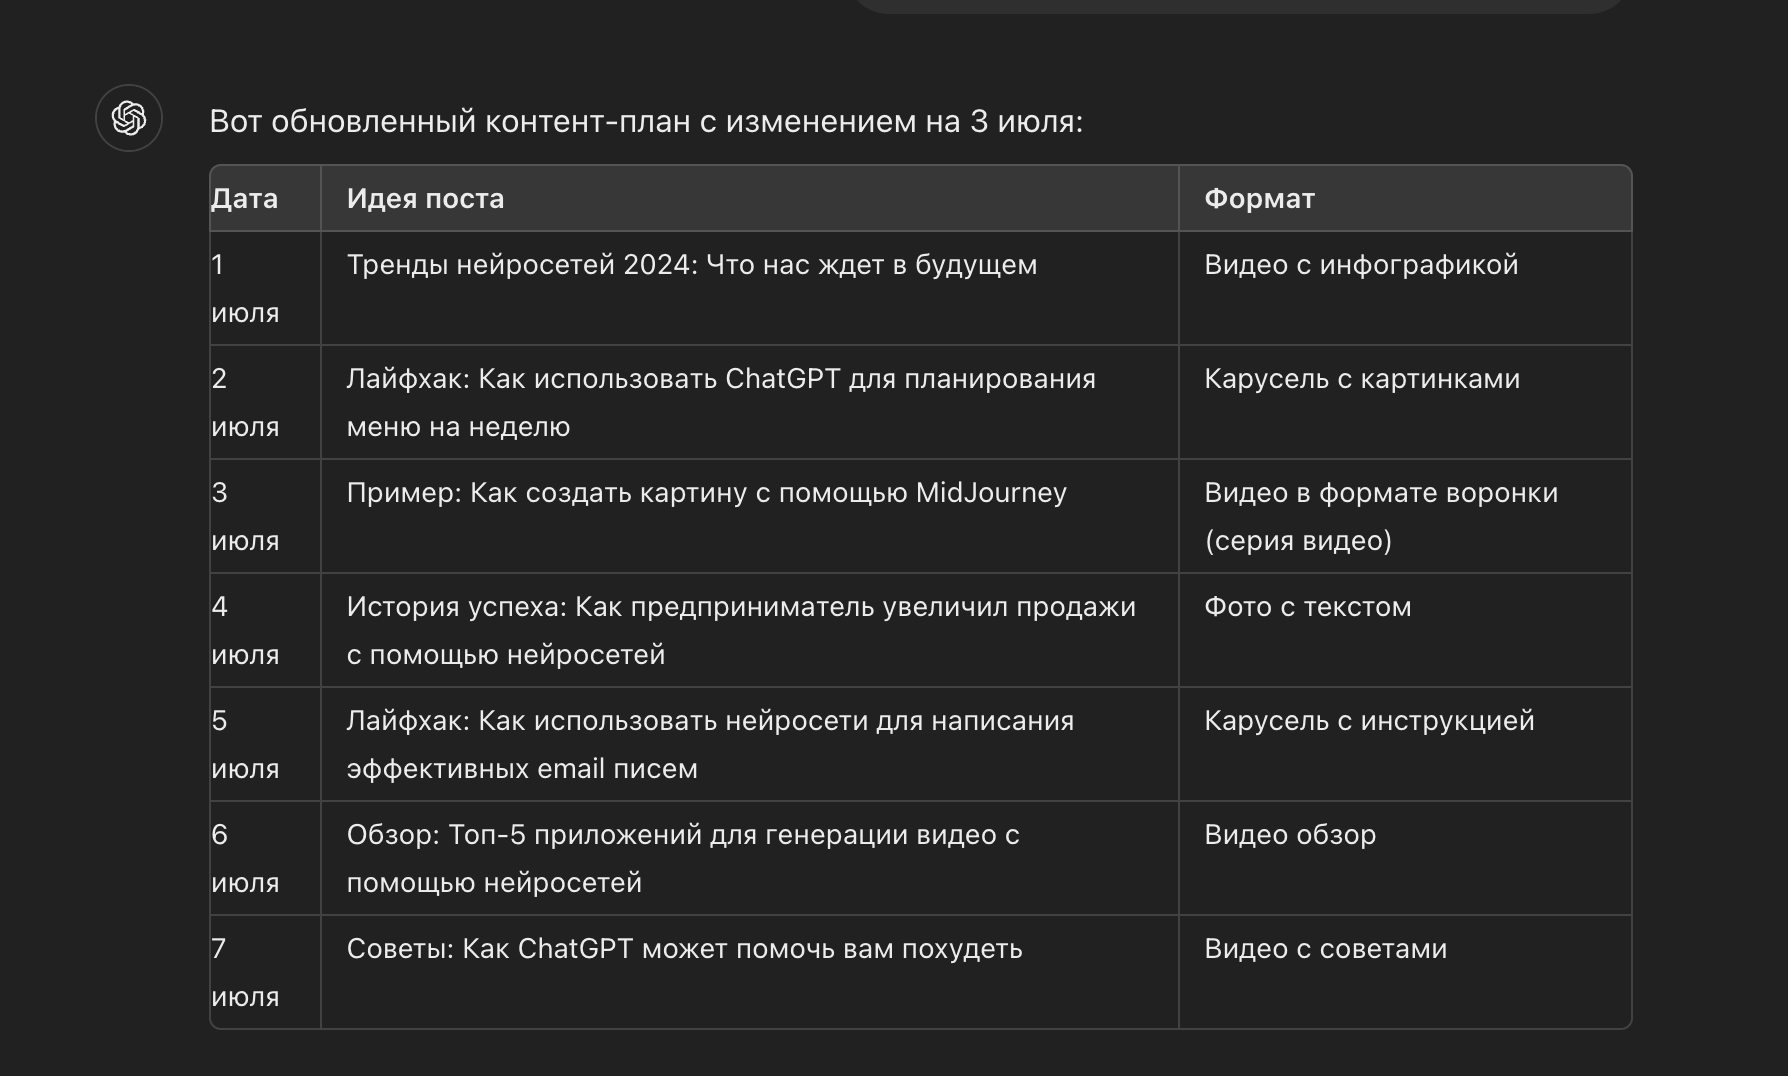
Task: Click the "Советы: Как ChatGPT" weight loss cell
Action: (x=750, y=972)
